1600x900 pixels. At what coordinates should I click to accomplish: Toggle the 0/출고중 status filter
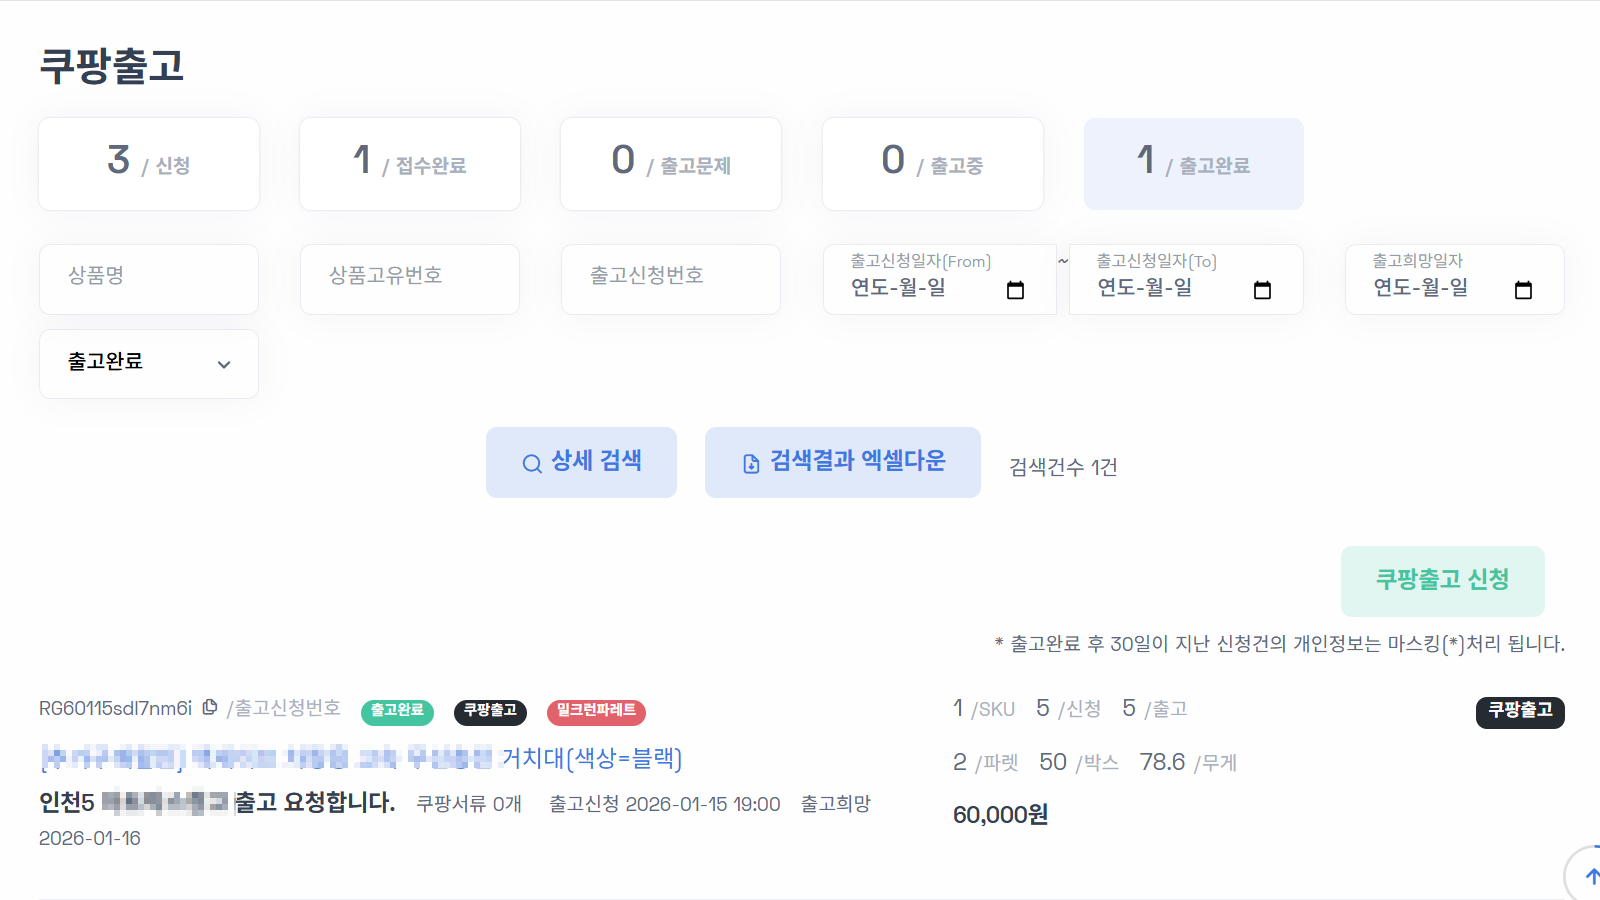click(932, 163)
